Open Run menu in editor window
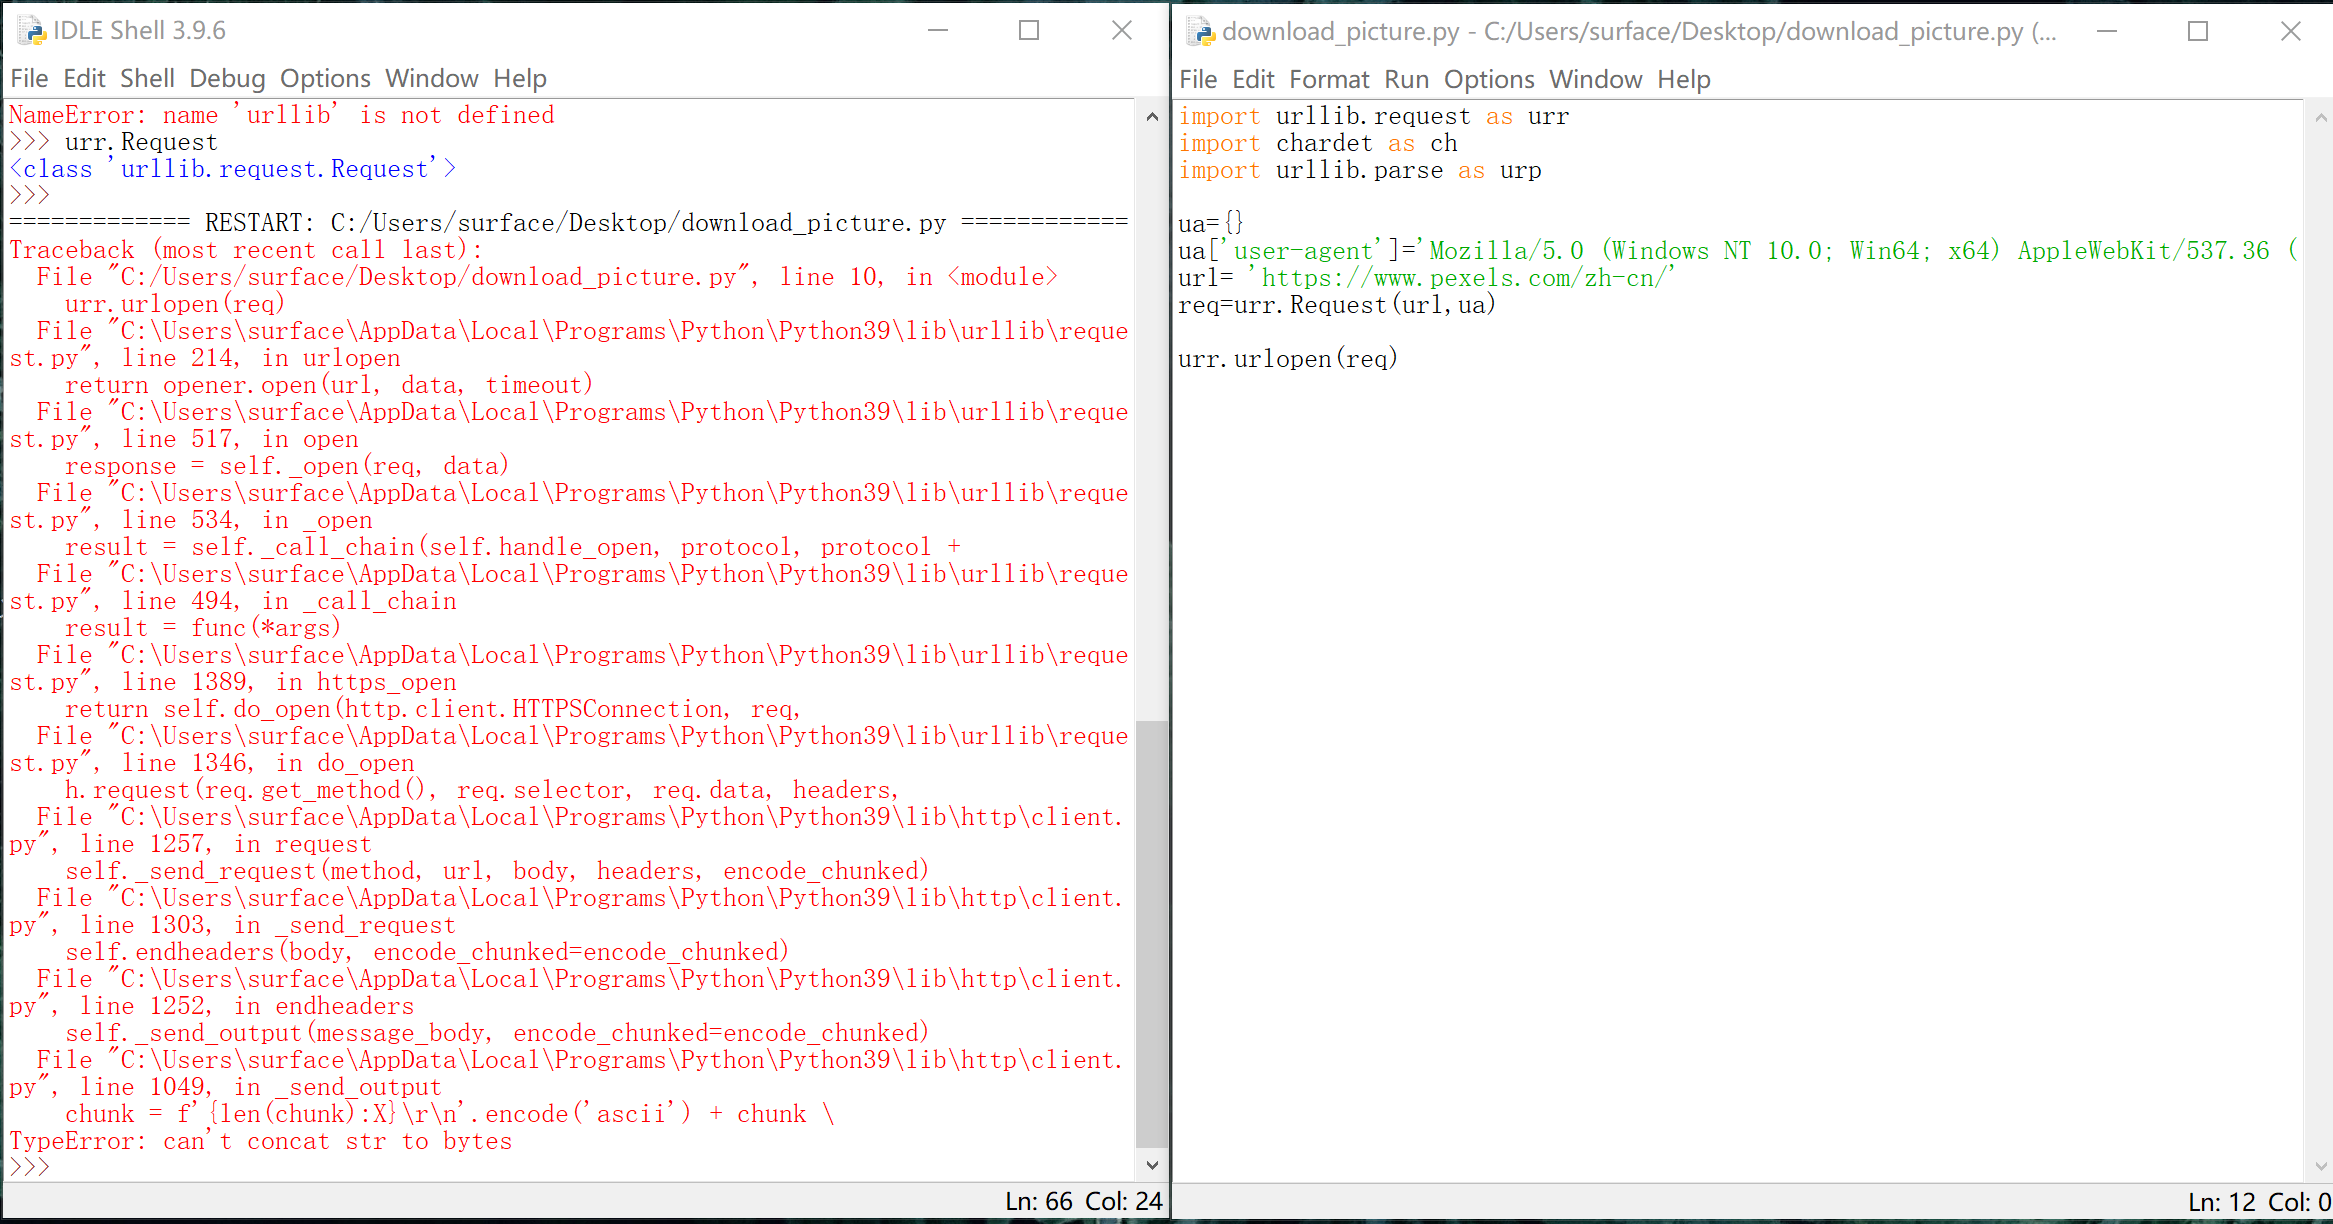This screenshot has width=2333, height=1224. 1407,79
